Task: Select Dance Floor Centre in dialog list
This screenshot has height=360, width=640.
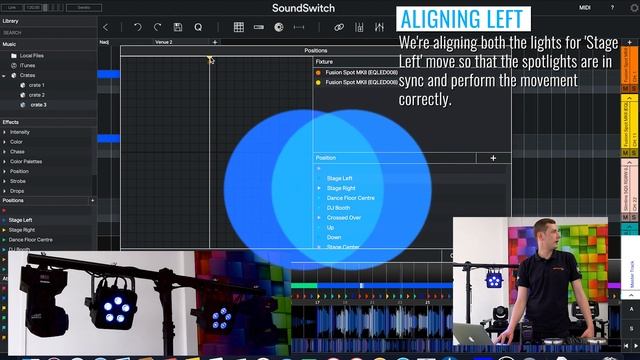Action: tap(351, 198)
